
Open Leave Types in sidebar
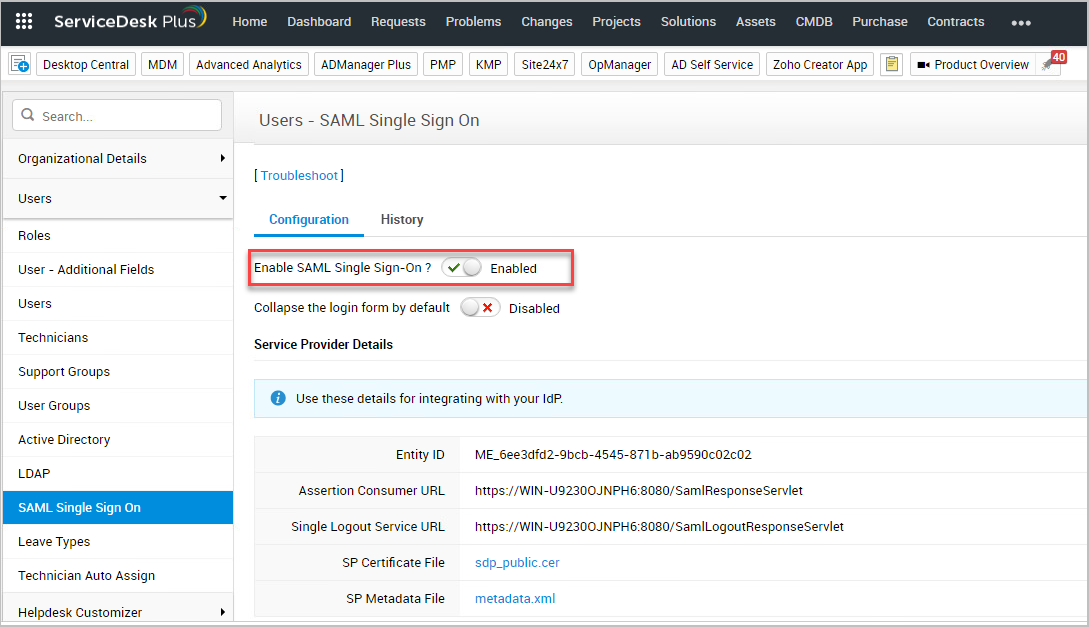click(118, 542)
